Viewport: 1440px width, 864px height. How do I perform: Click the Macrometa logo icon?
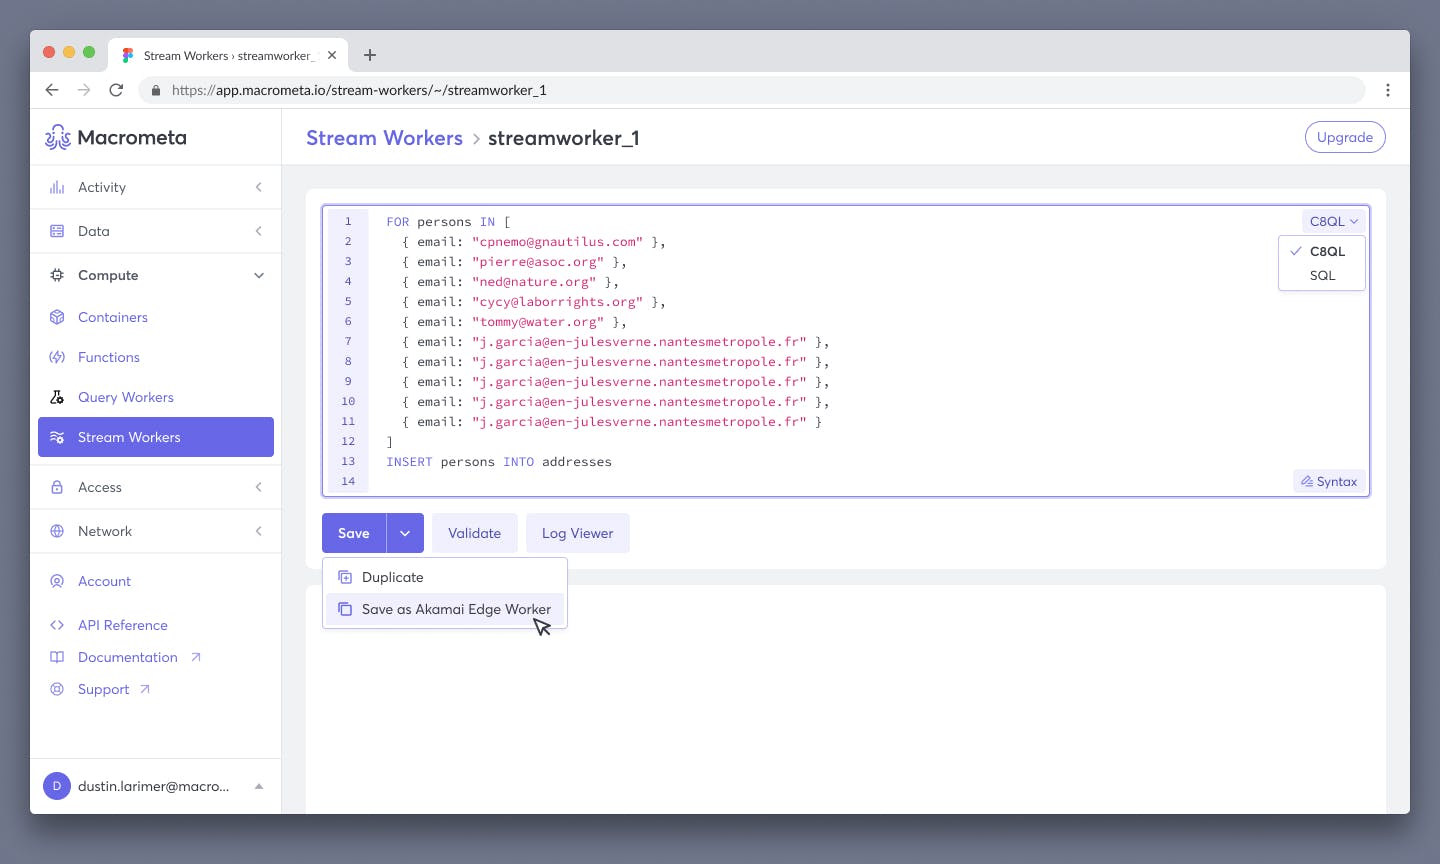coord(58,137)
